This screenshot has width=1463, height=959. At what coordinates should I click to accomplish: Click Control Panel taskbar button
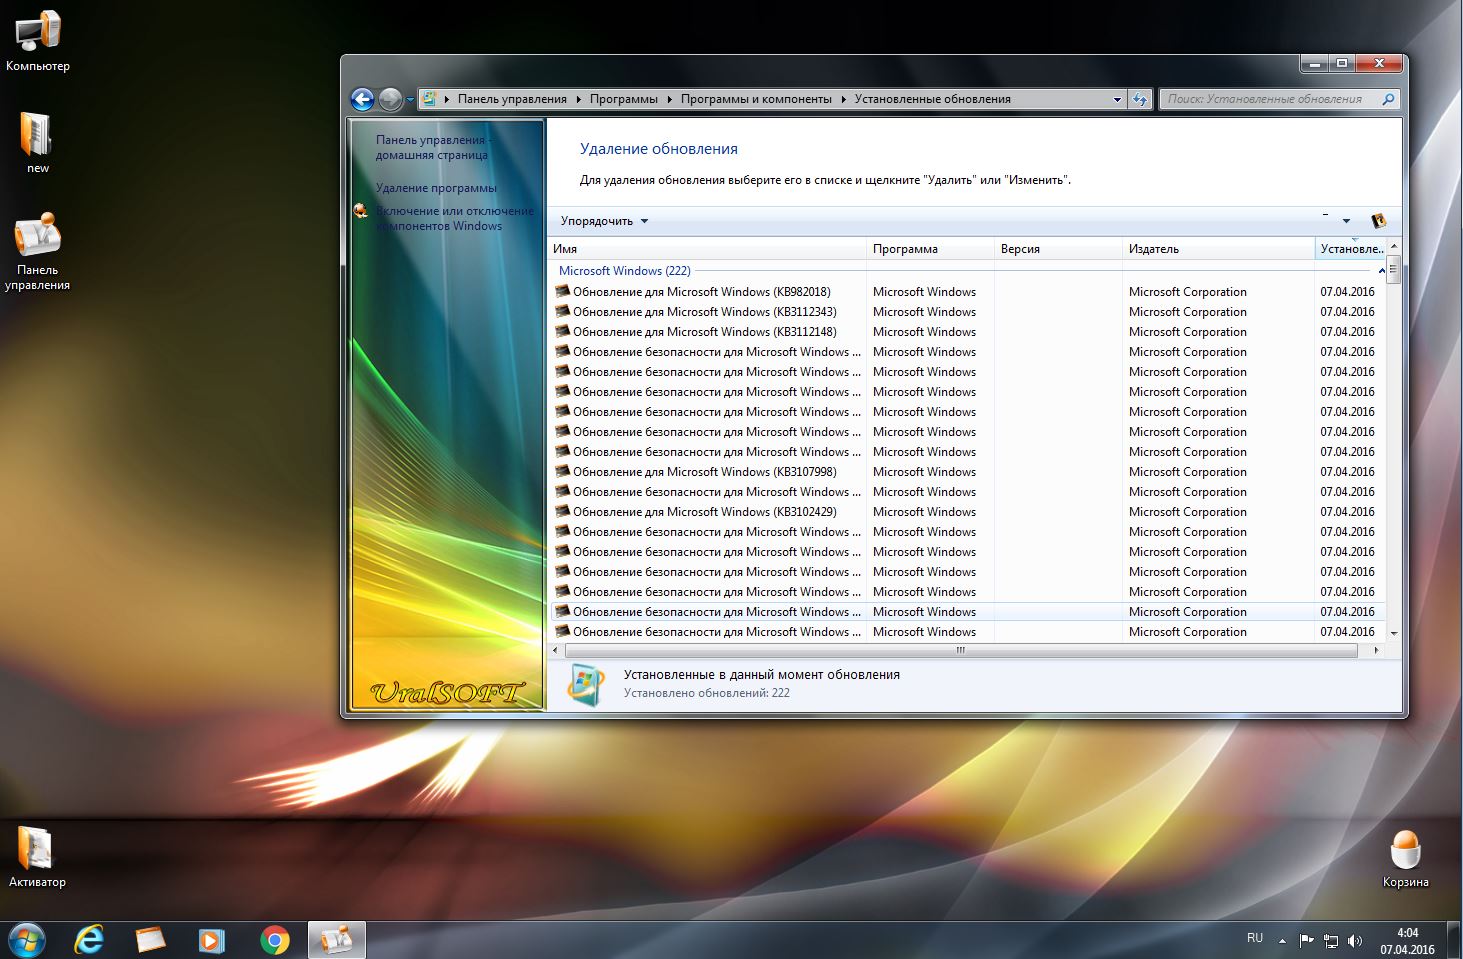337,940
